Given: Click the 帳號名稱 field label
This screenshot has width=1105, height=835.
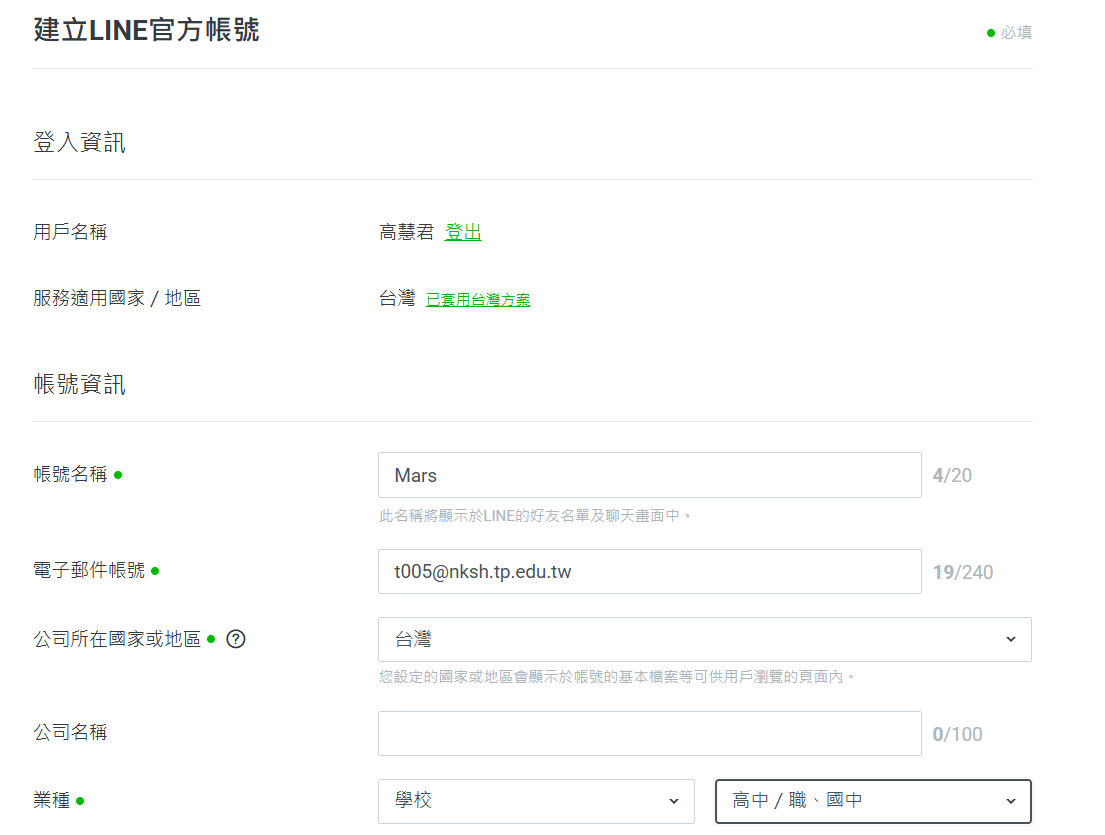Looking at the screenshot, I should pyautogui.click(x=70, y=475).
